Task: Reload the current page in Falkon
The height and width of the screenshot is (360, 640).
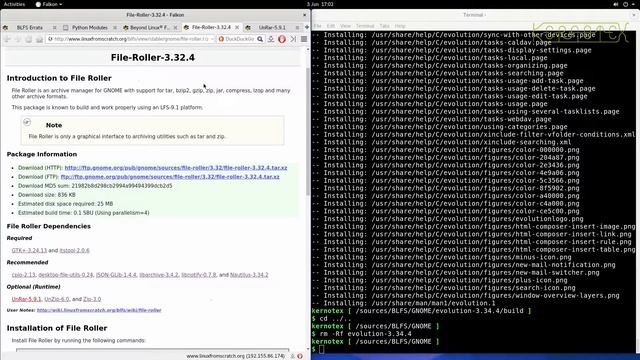Action: click(29, 39)
